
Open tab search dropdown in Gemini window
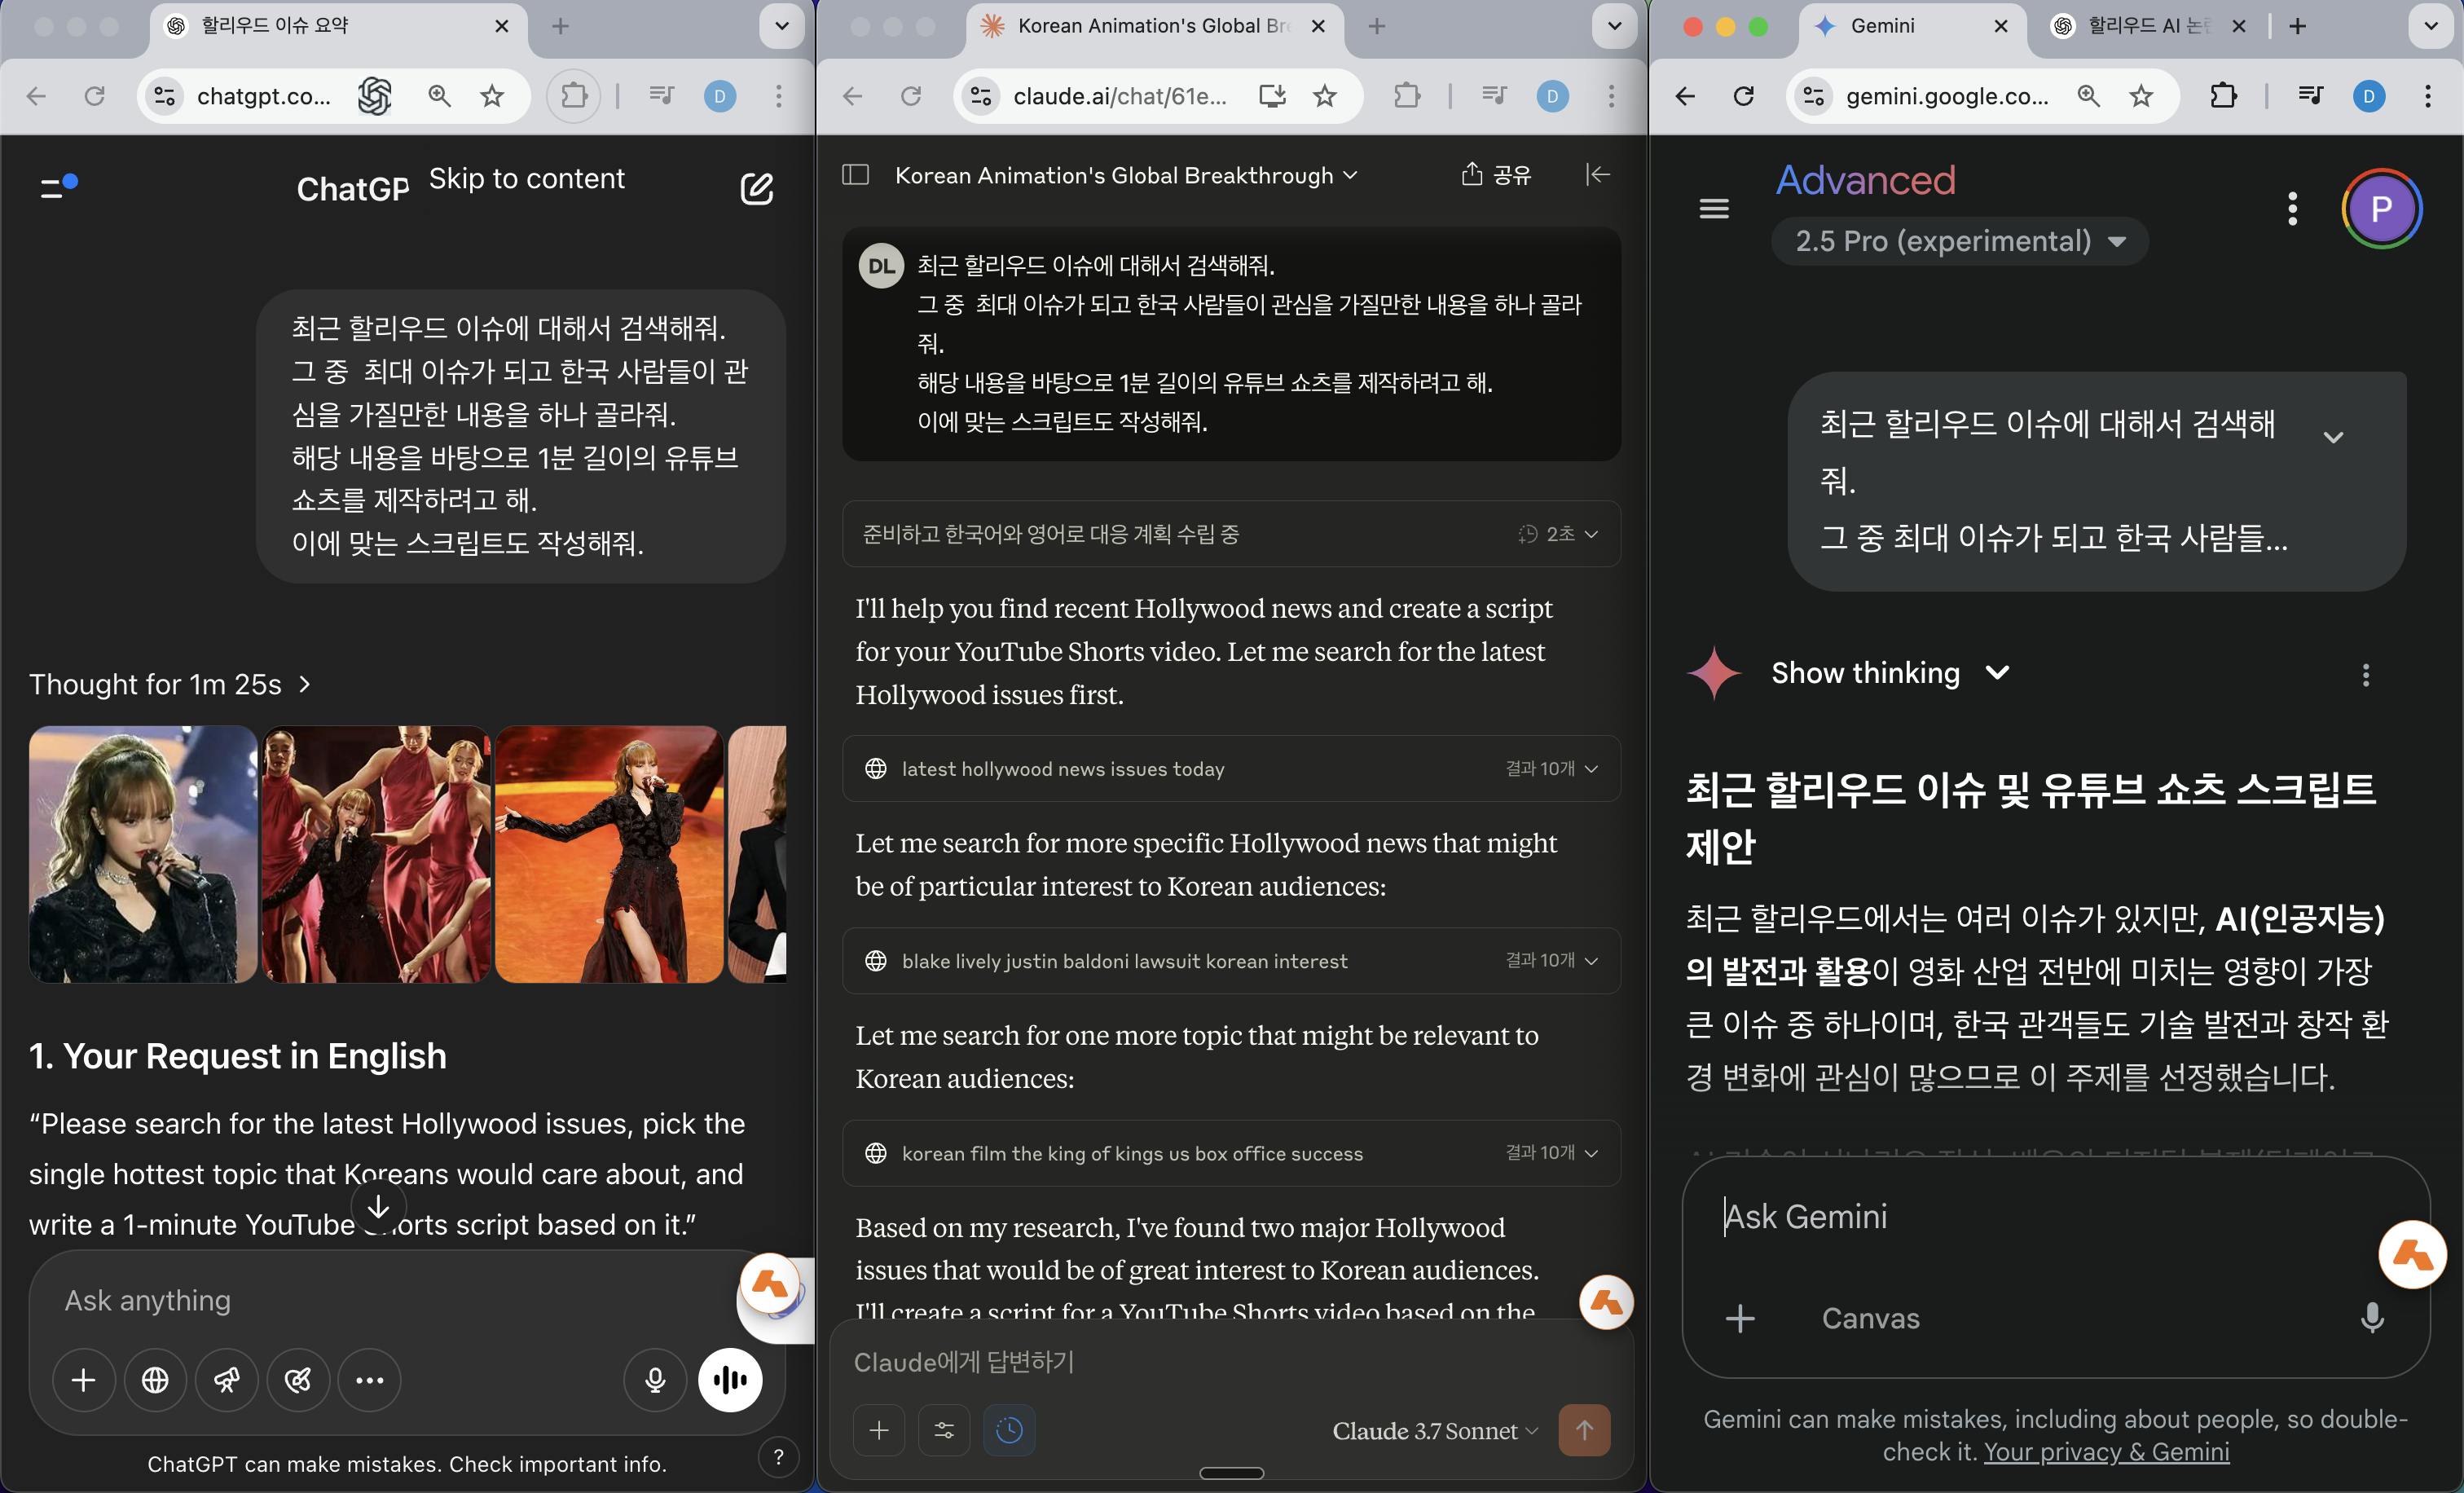click(2431, 27)
